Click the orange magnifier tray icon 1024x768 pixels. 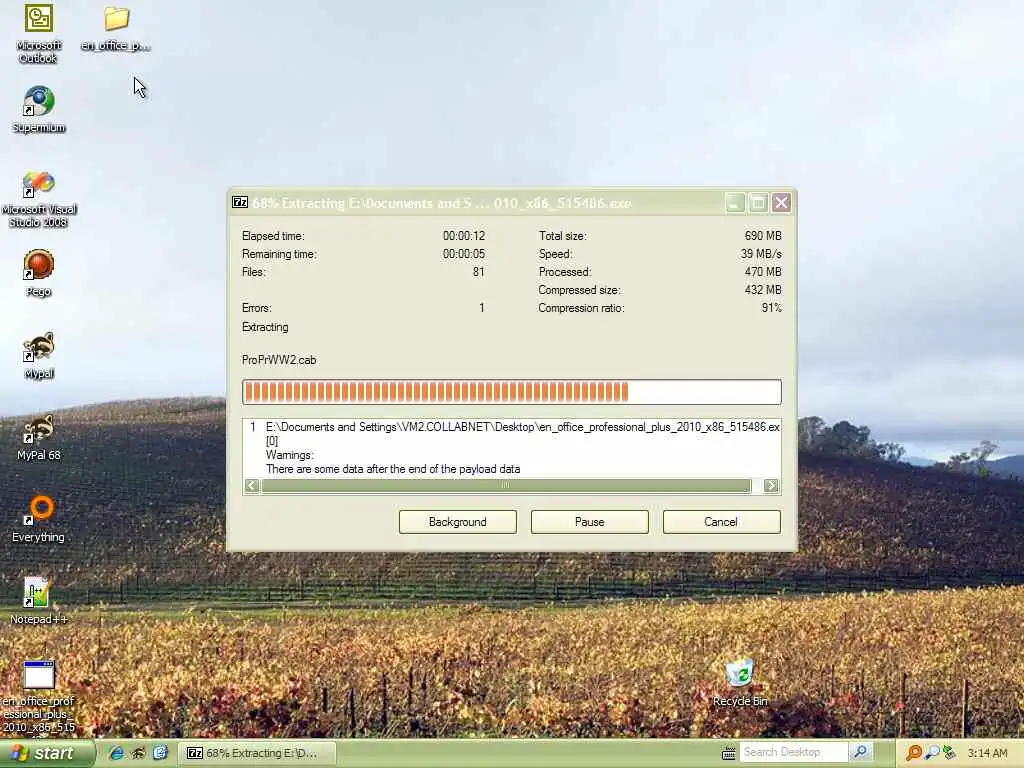pyautogui.click(x=914, y=753)
